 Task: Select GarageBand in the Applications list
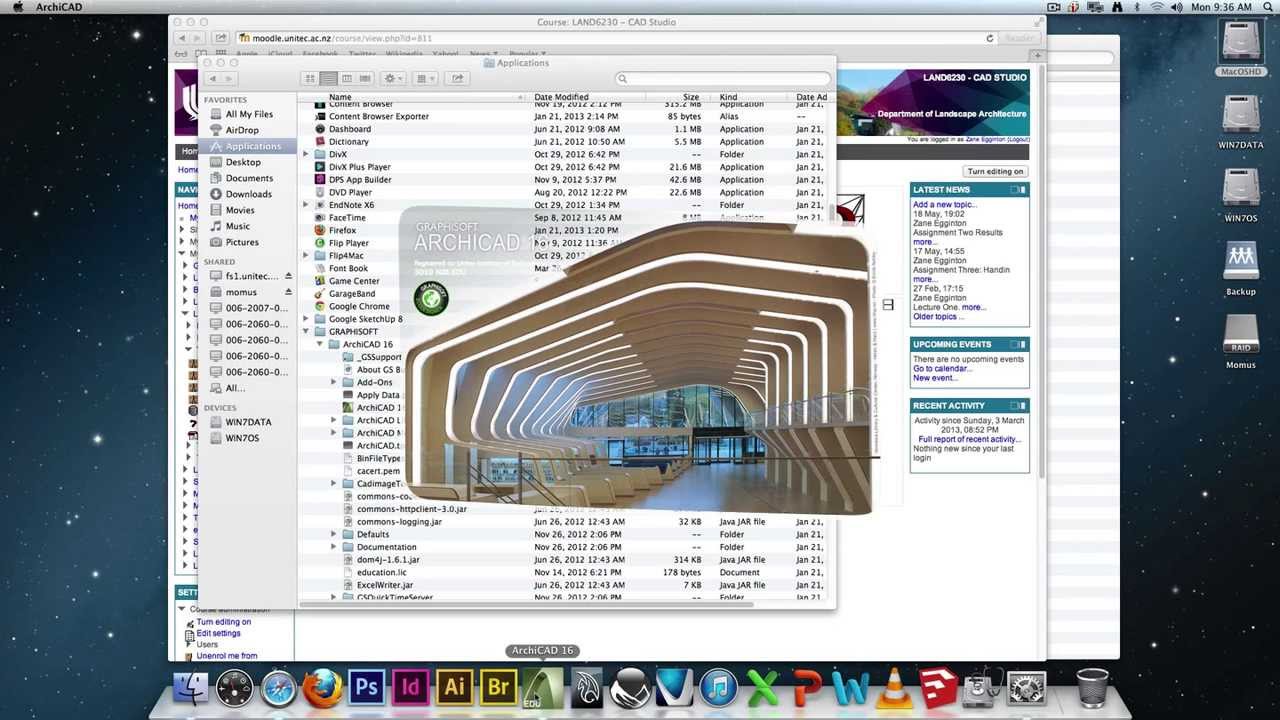352,294
